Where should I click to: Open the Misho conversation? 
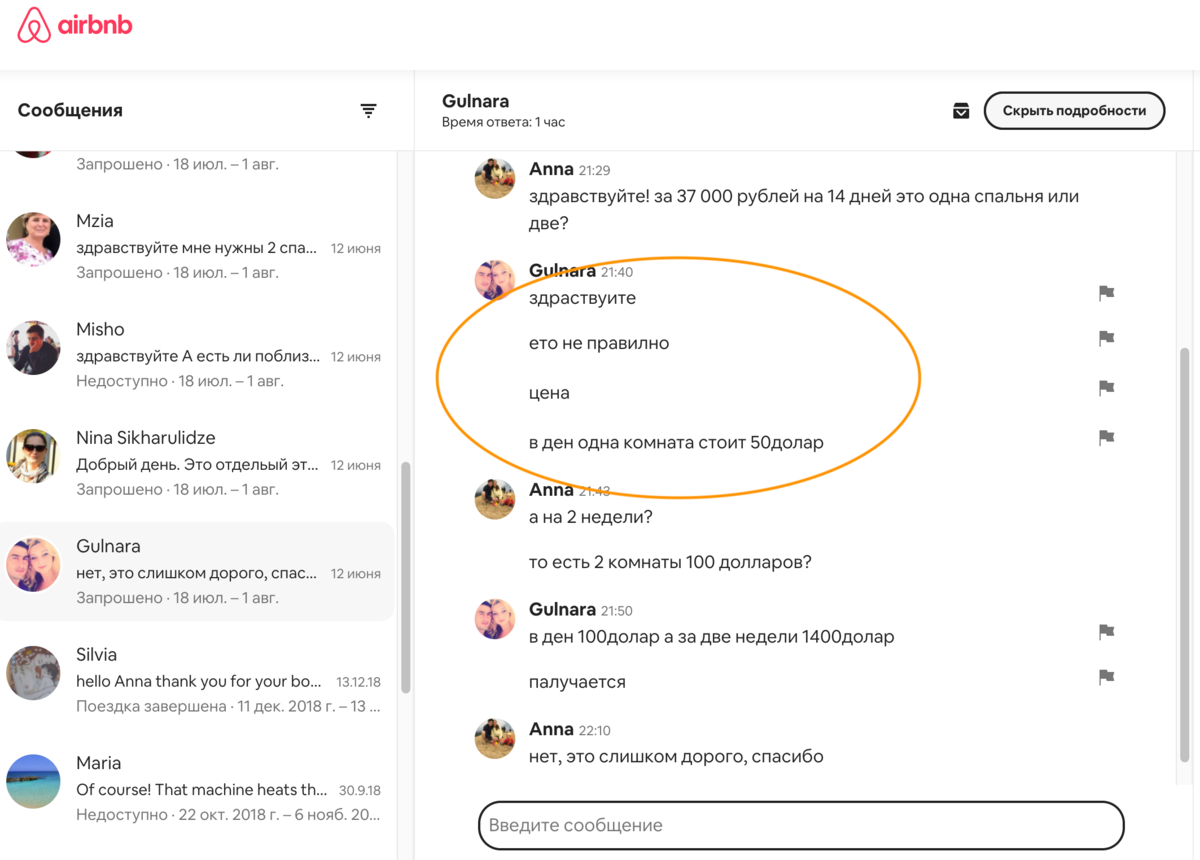(197, 355)
